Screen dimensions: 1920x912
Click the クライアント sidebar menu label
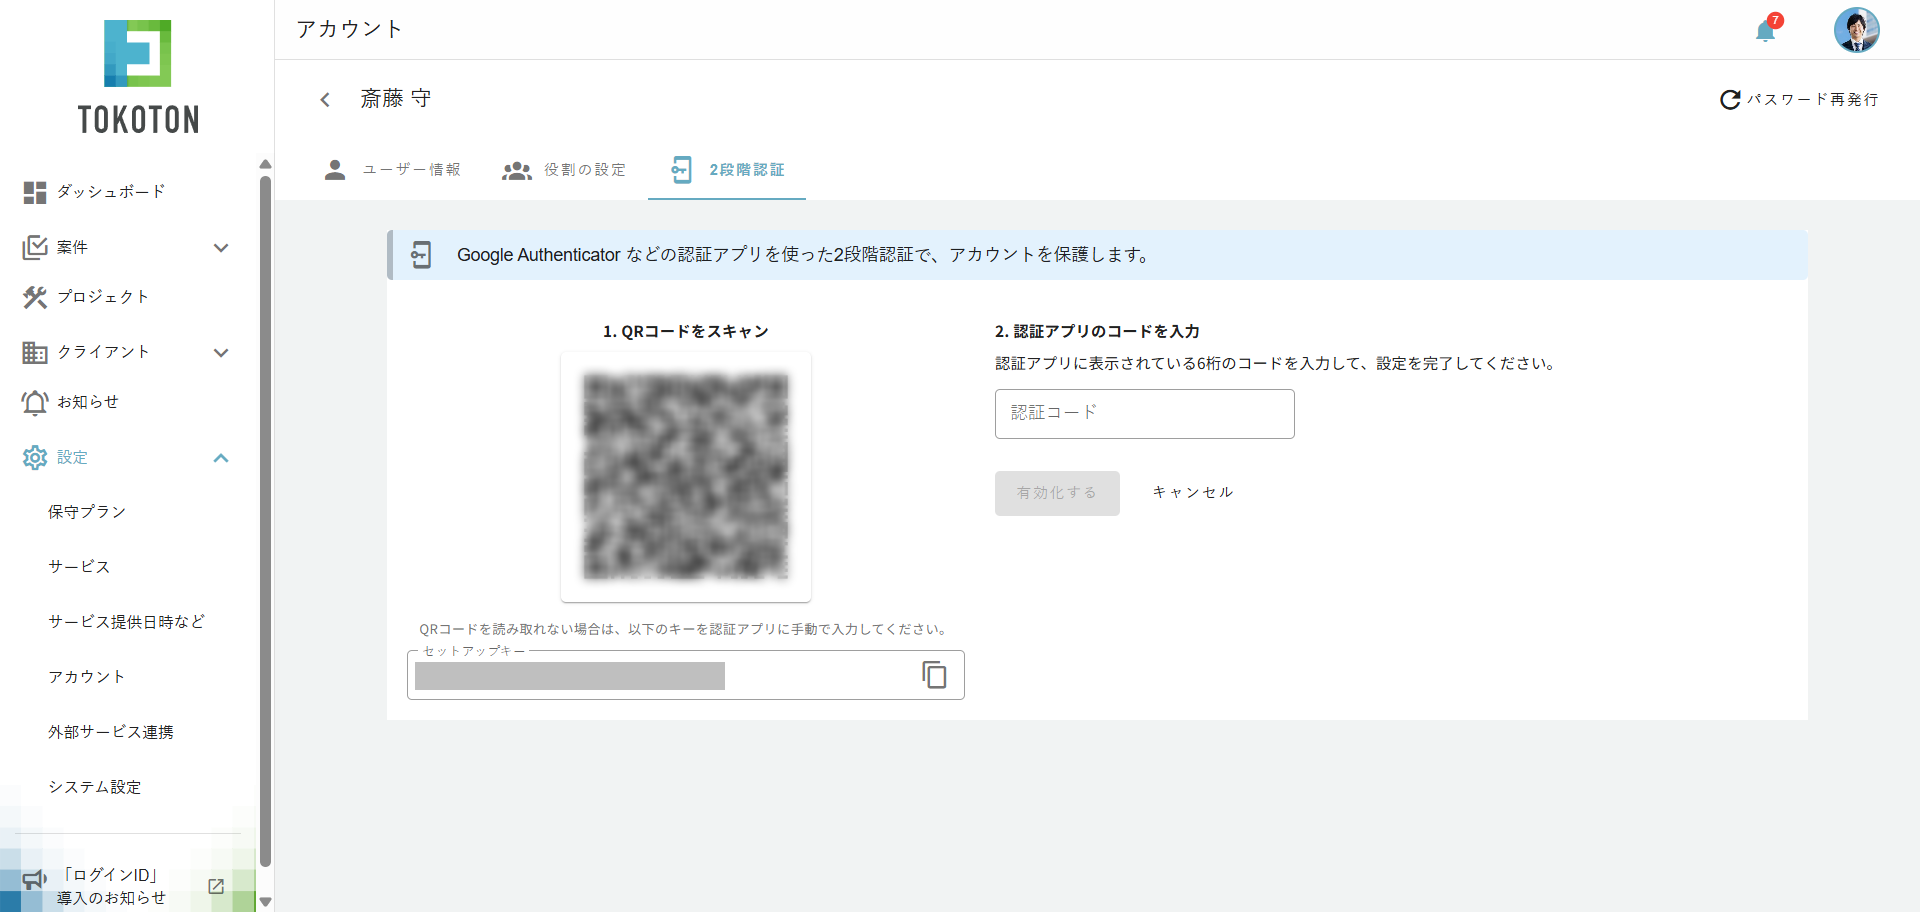coord(103,352)
